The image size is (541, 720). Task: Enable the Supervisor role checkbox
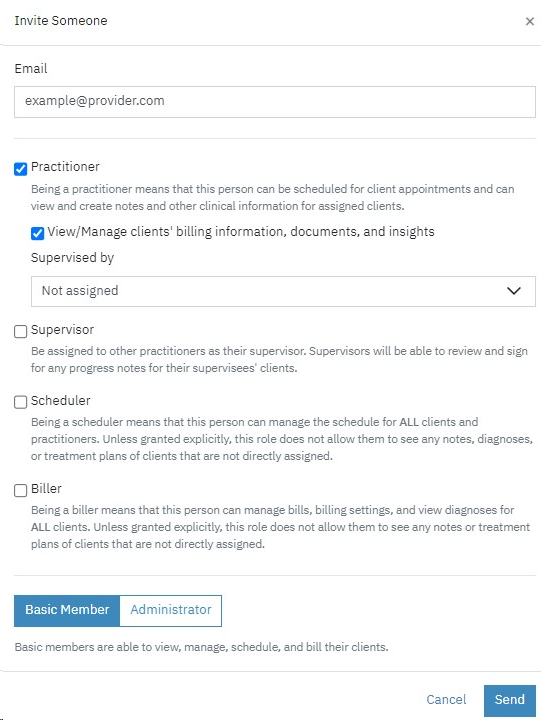[21, 332]
